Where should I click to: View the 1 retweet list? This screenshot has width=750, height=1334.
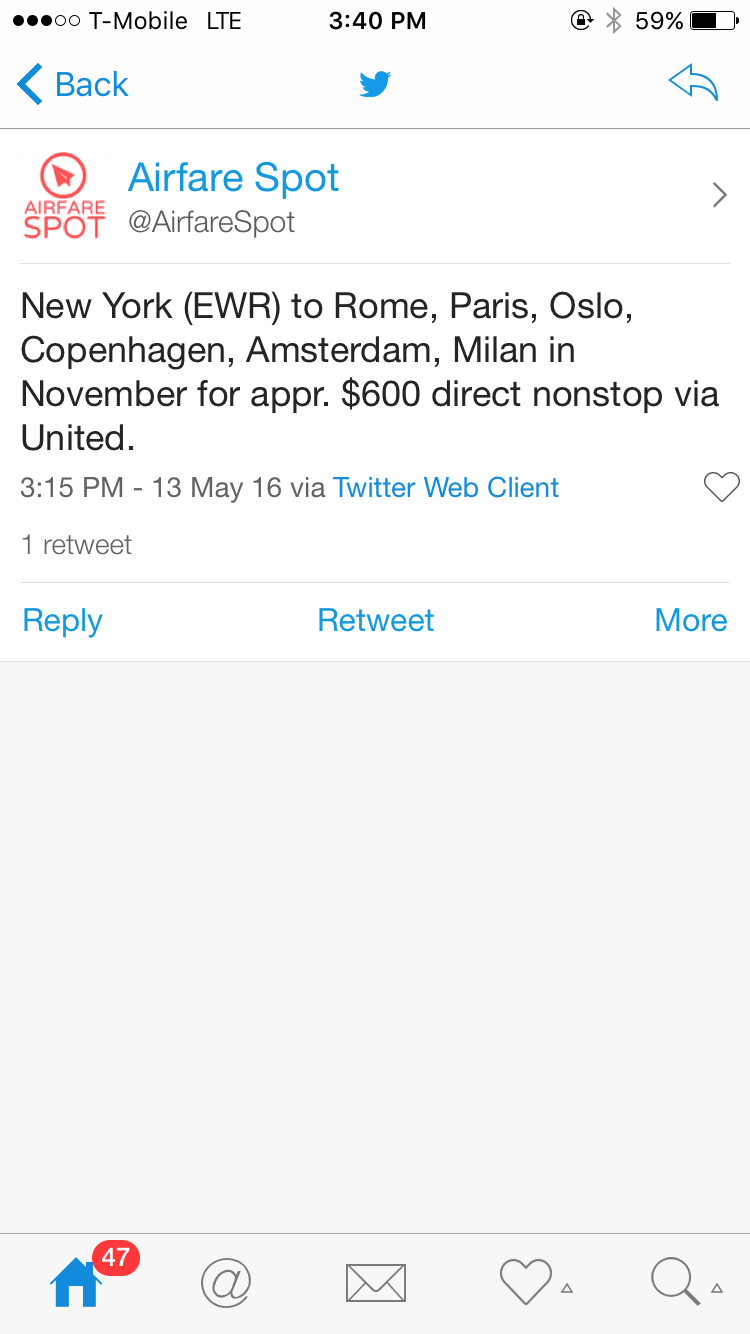pos(77,545)
